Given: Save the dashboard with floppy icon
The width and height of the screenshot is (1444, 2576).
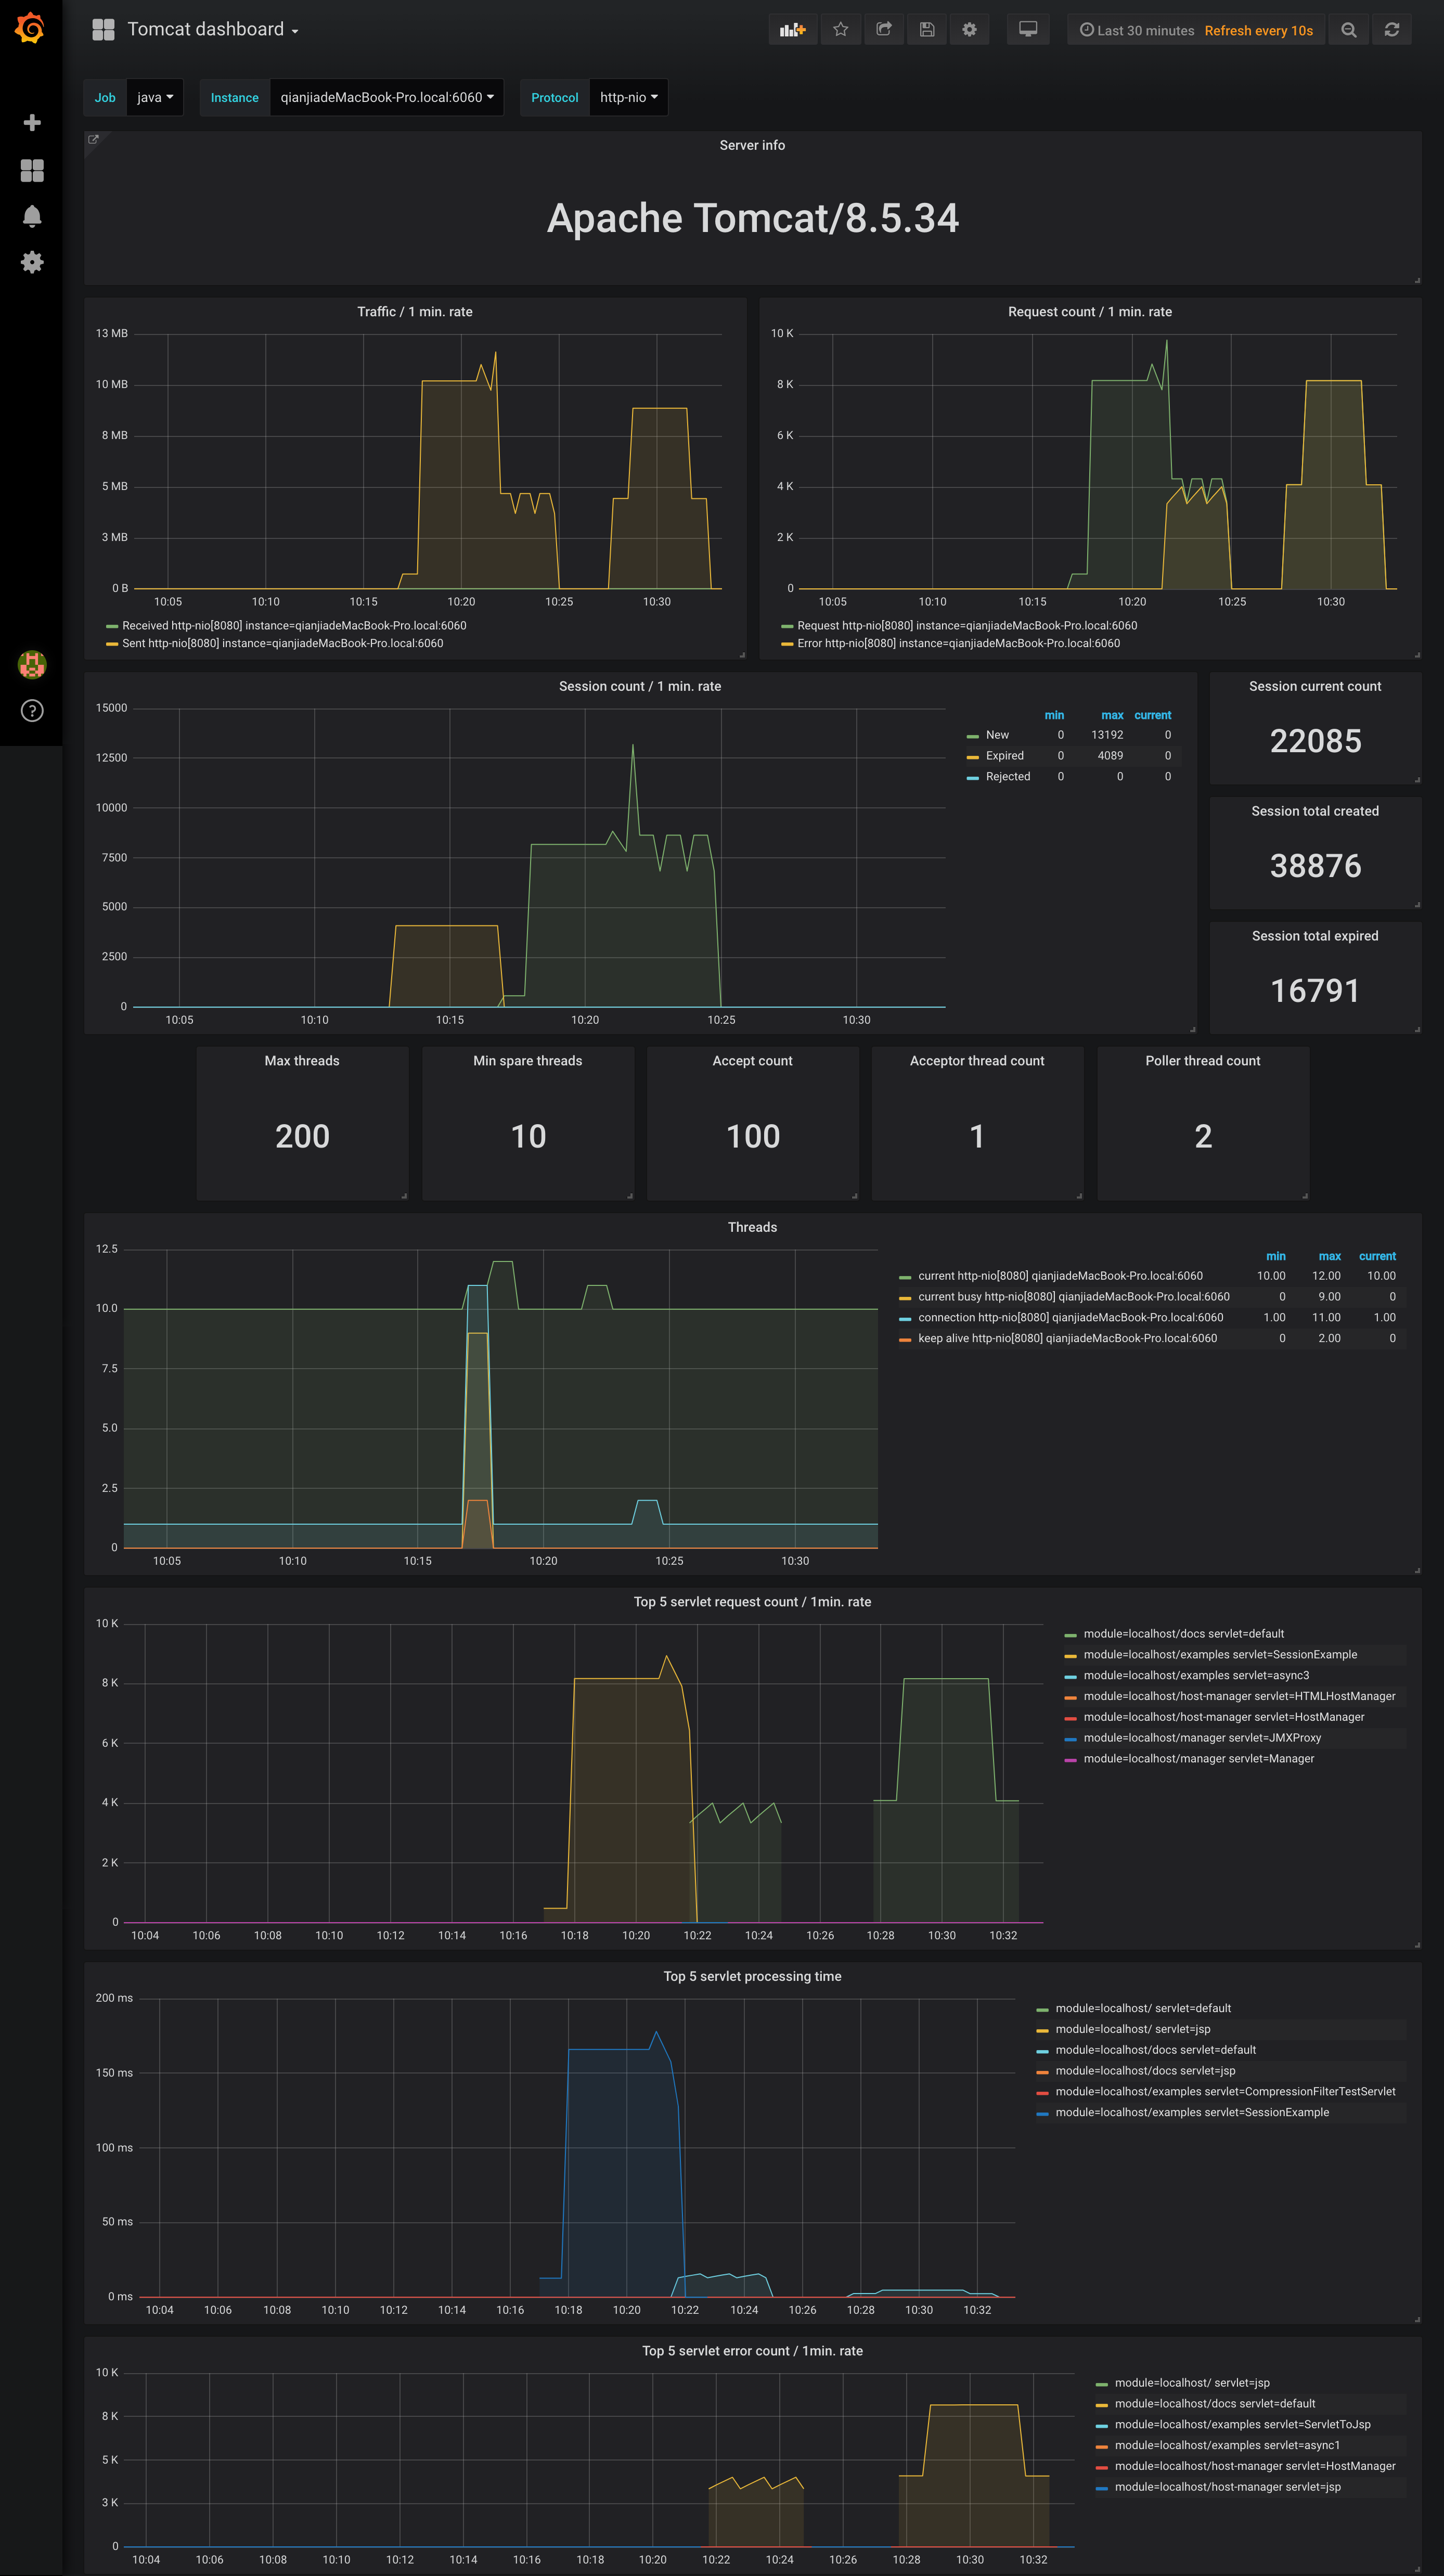Looking at the screenshot, I should 927,30.
